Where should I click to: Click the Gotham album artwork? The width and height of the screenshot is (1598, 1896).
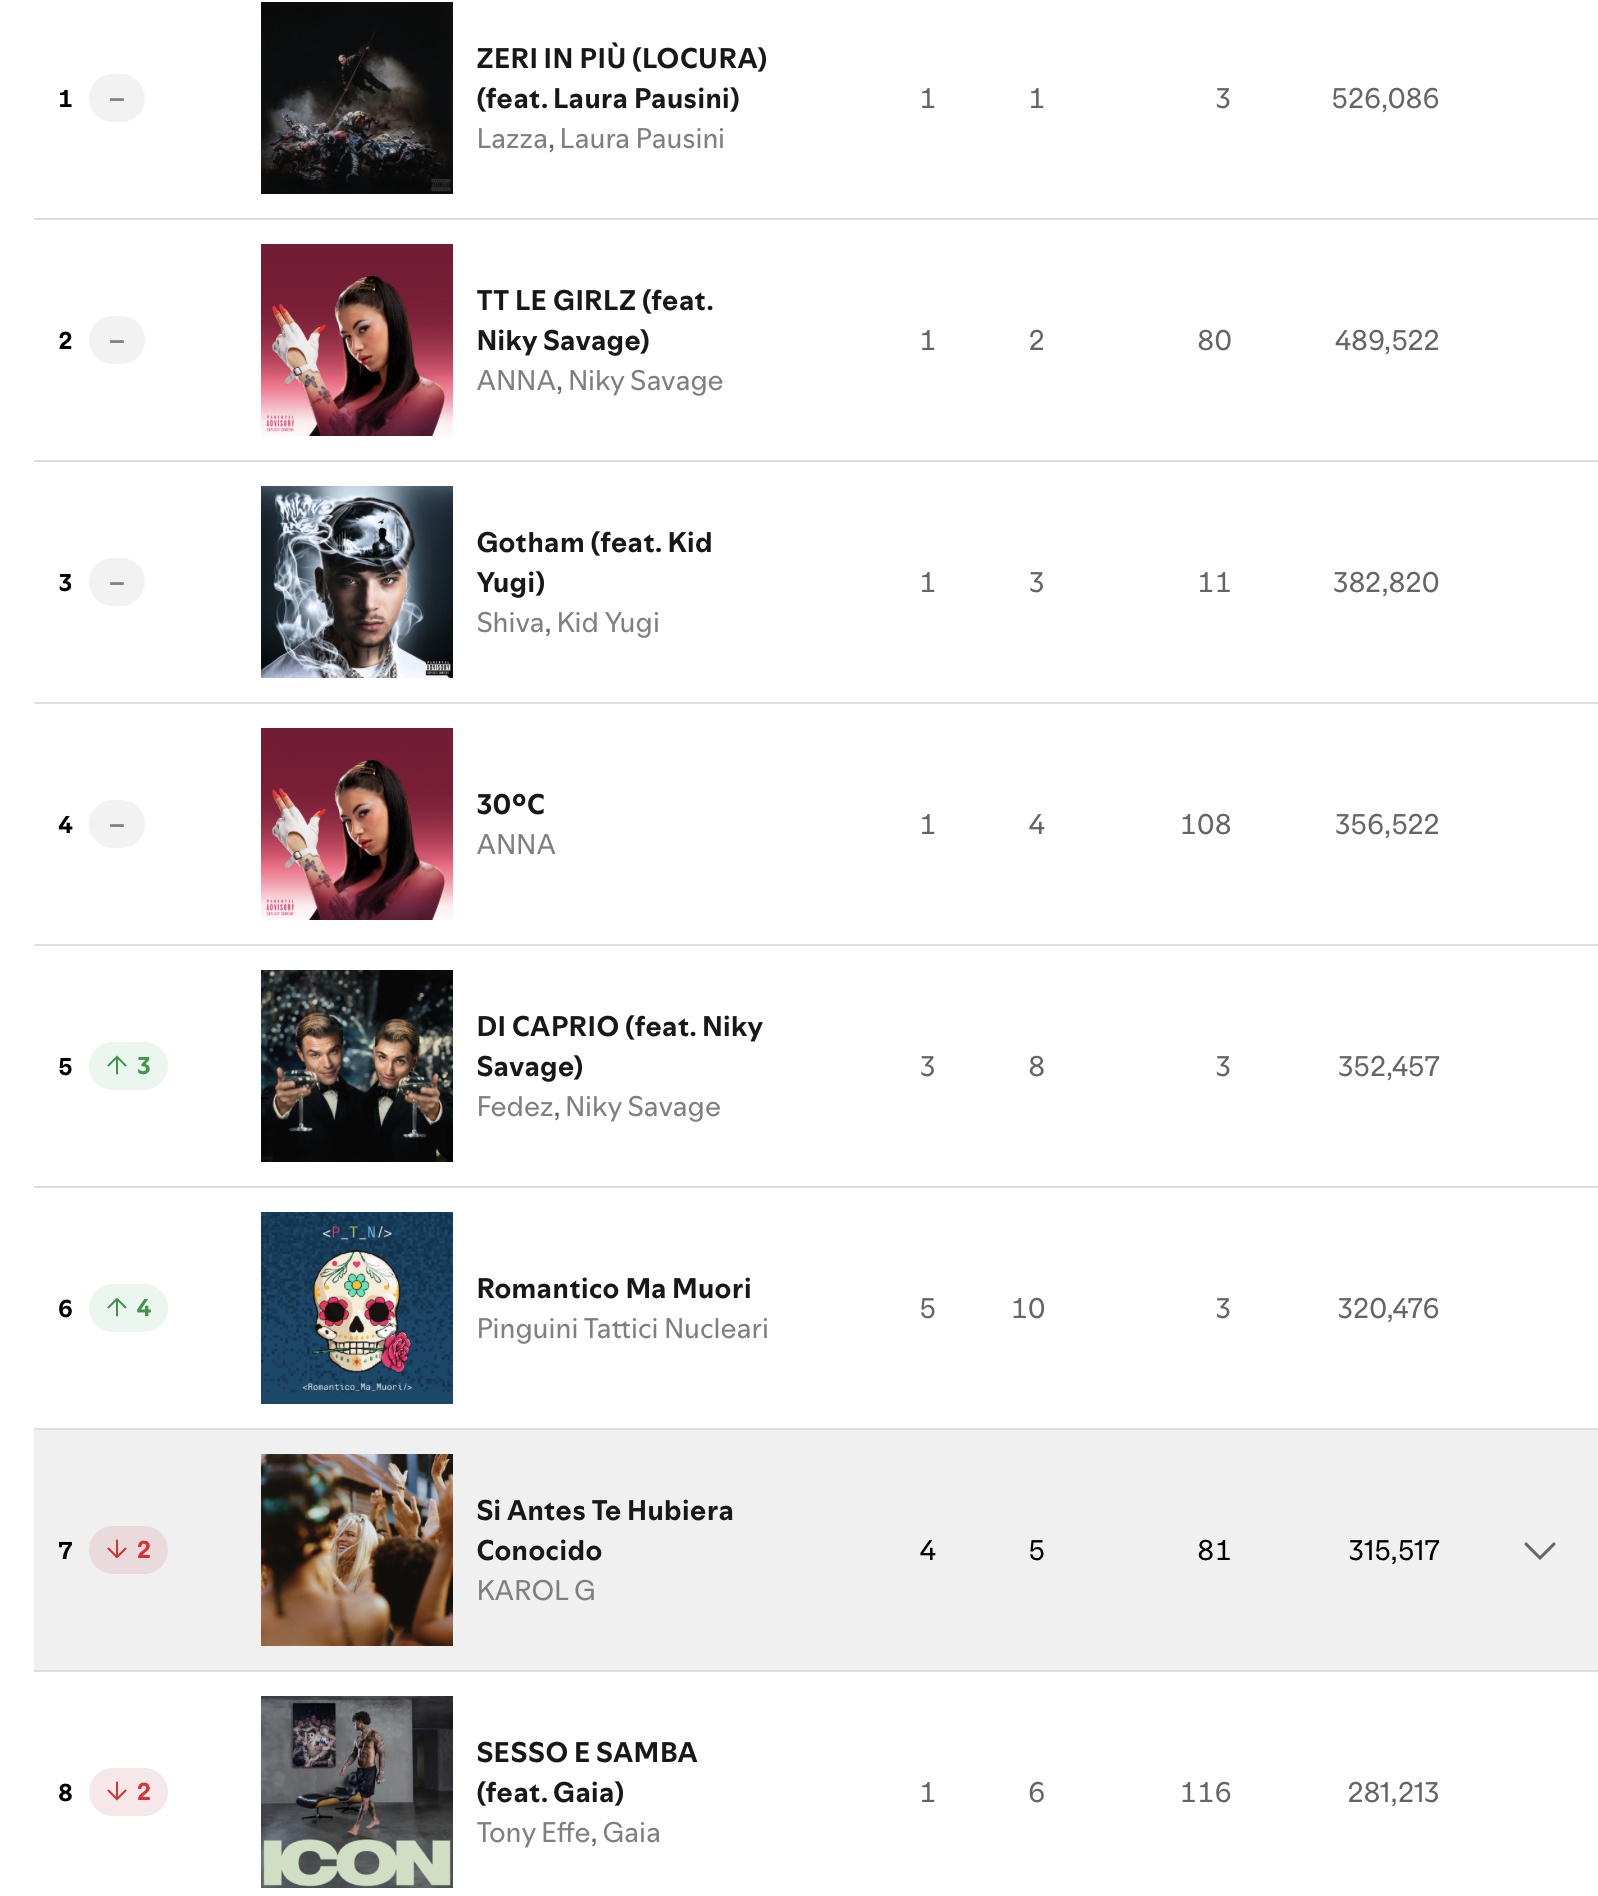[x=356, y=582]
